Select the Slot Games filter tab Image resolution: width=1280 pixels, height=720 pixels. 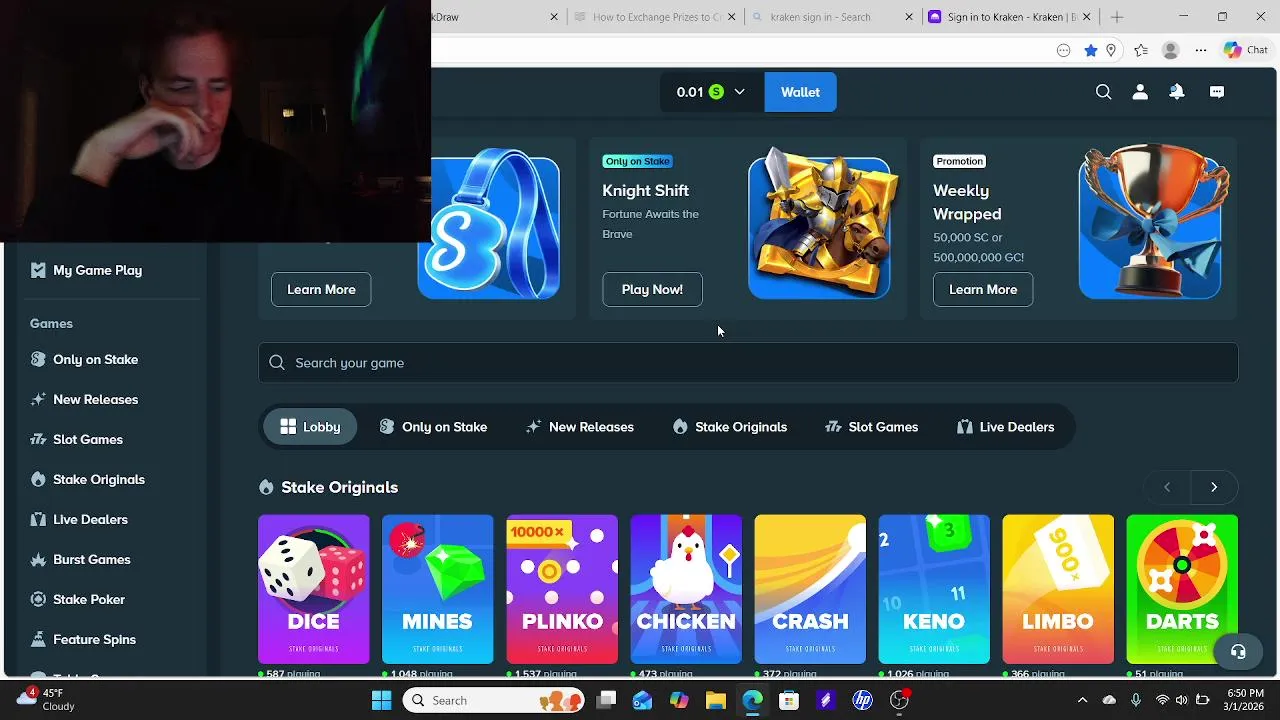coord(871,427)
